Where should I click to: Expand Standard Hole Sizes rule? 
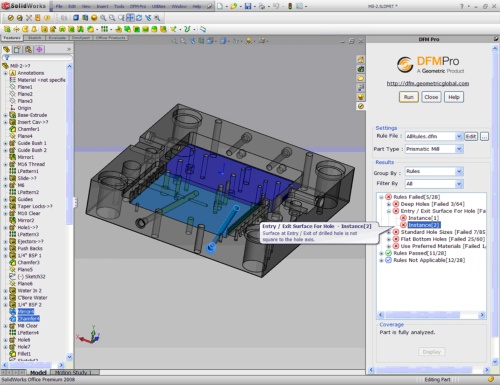tap(388, 232)
